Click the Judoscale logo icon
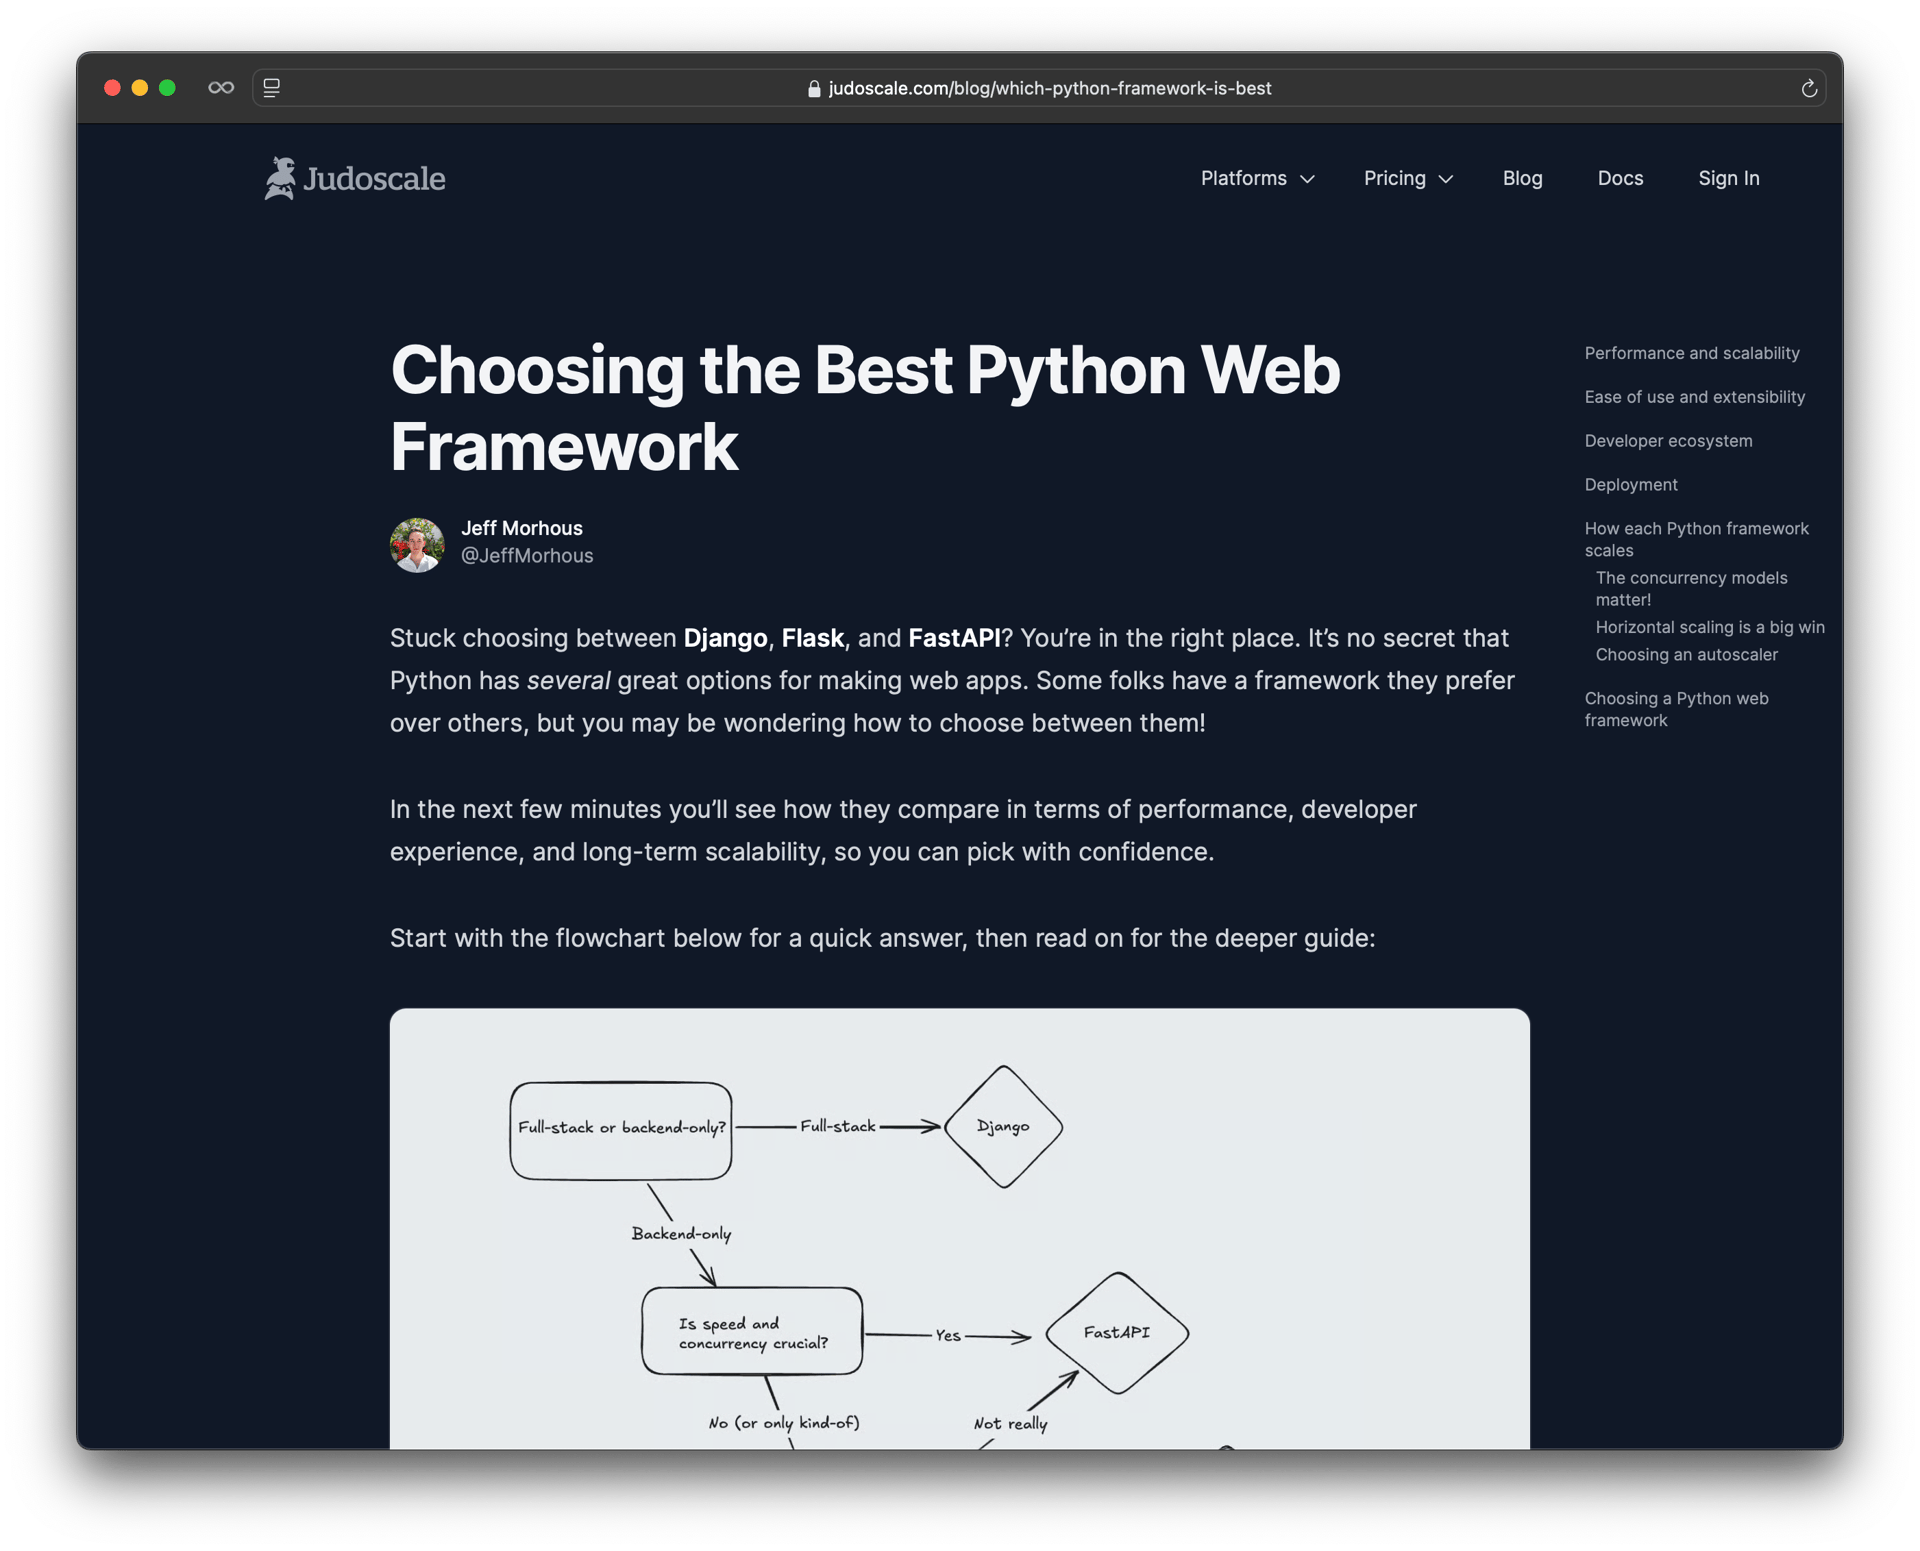The image size is (1920, 1551). [x=281, y=178]
